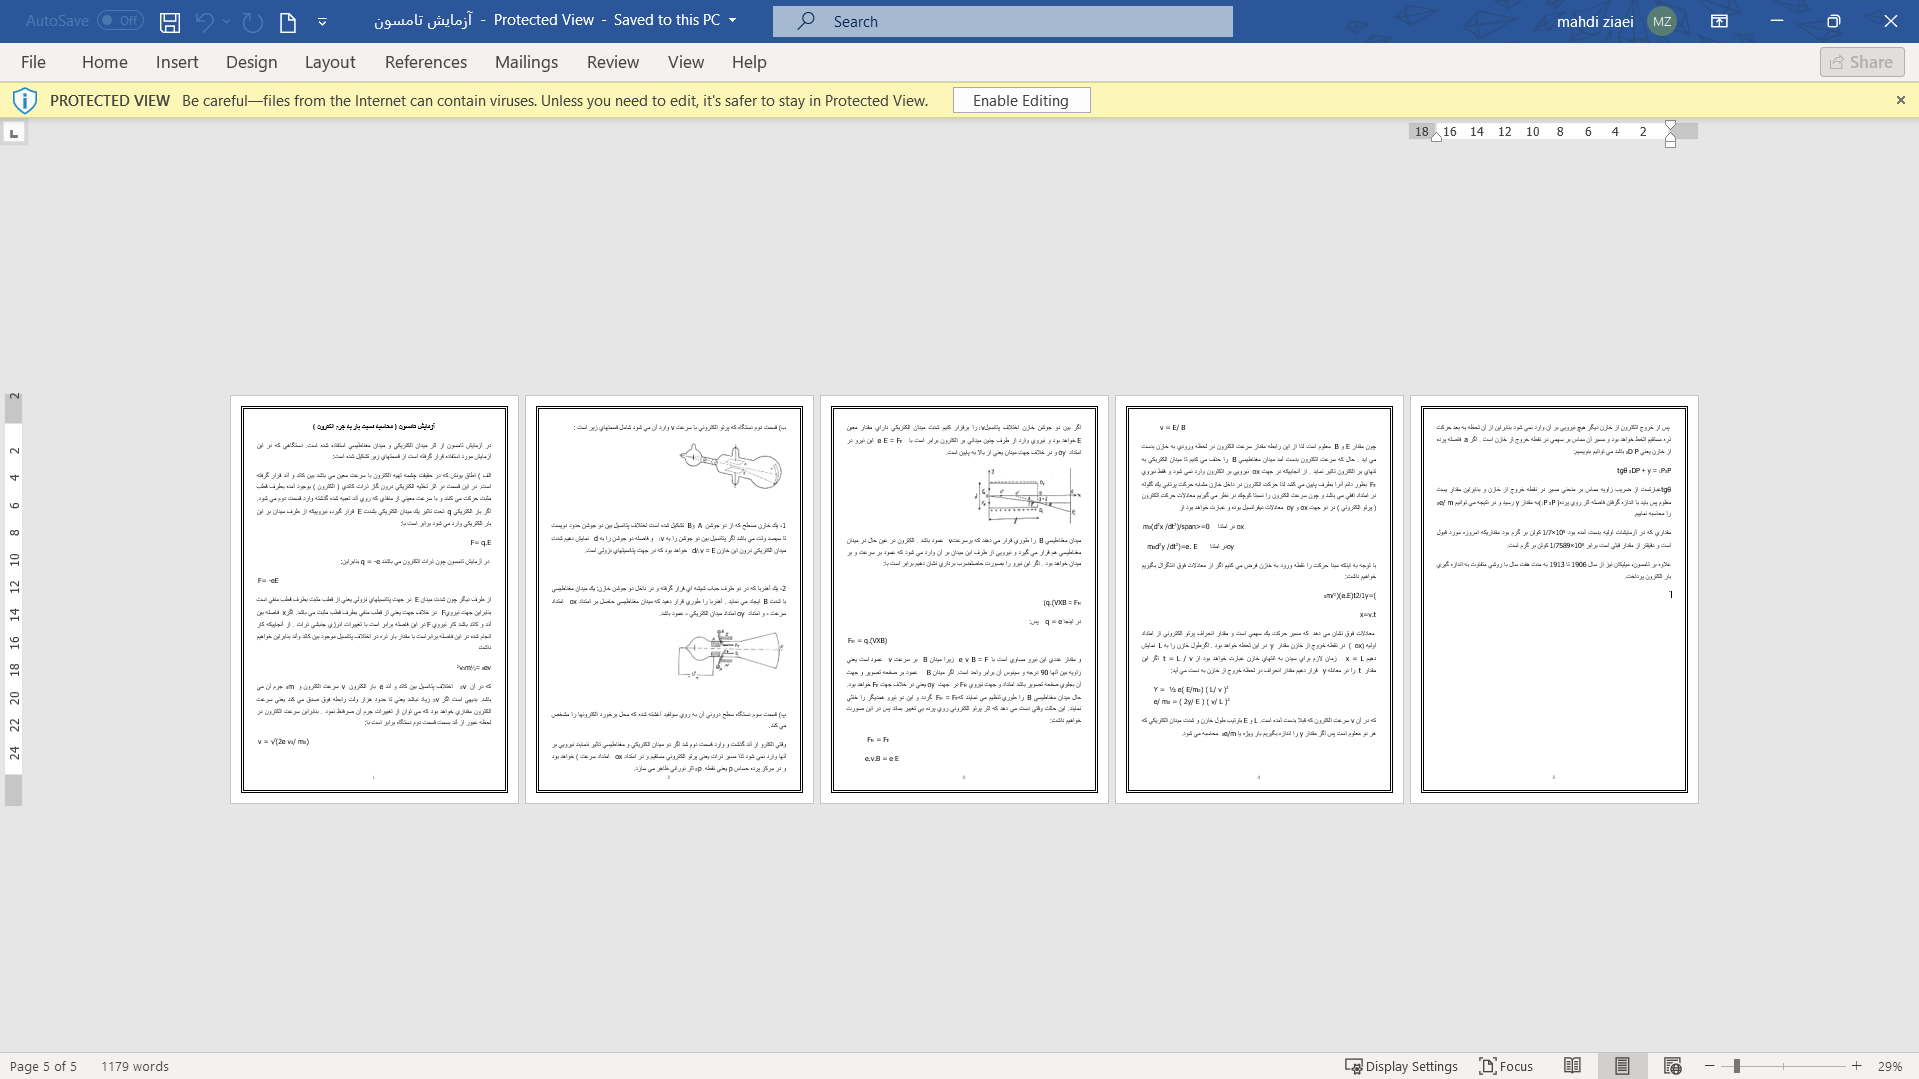Image resolution: width=1919 pixels, height=1079 pixels.
Task: Switch to Read Mode view icon
Action: pyautogui.click(x=1572, y=1066)
